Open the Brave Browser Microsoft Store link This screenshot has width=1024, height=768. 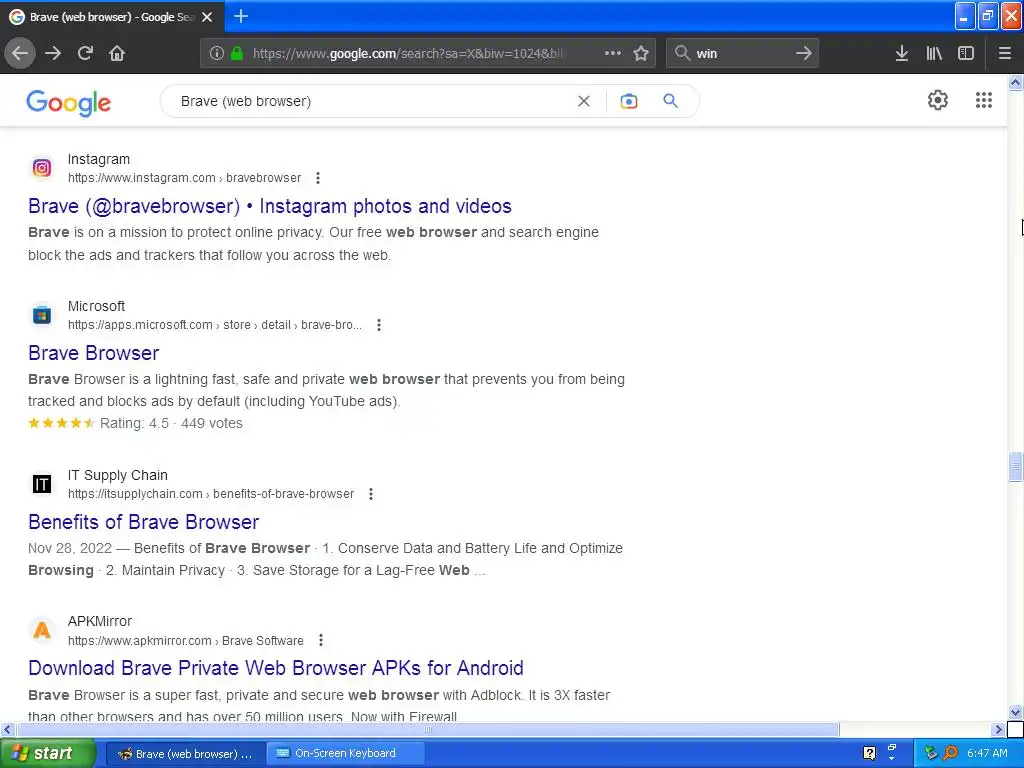tap(93, 353)
